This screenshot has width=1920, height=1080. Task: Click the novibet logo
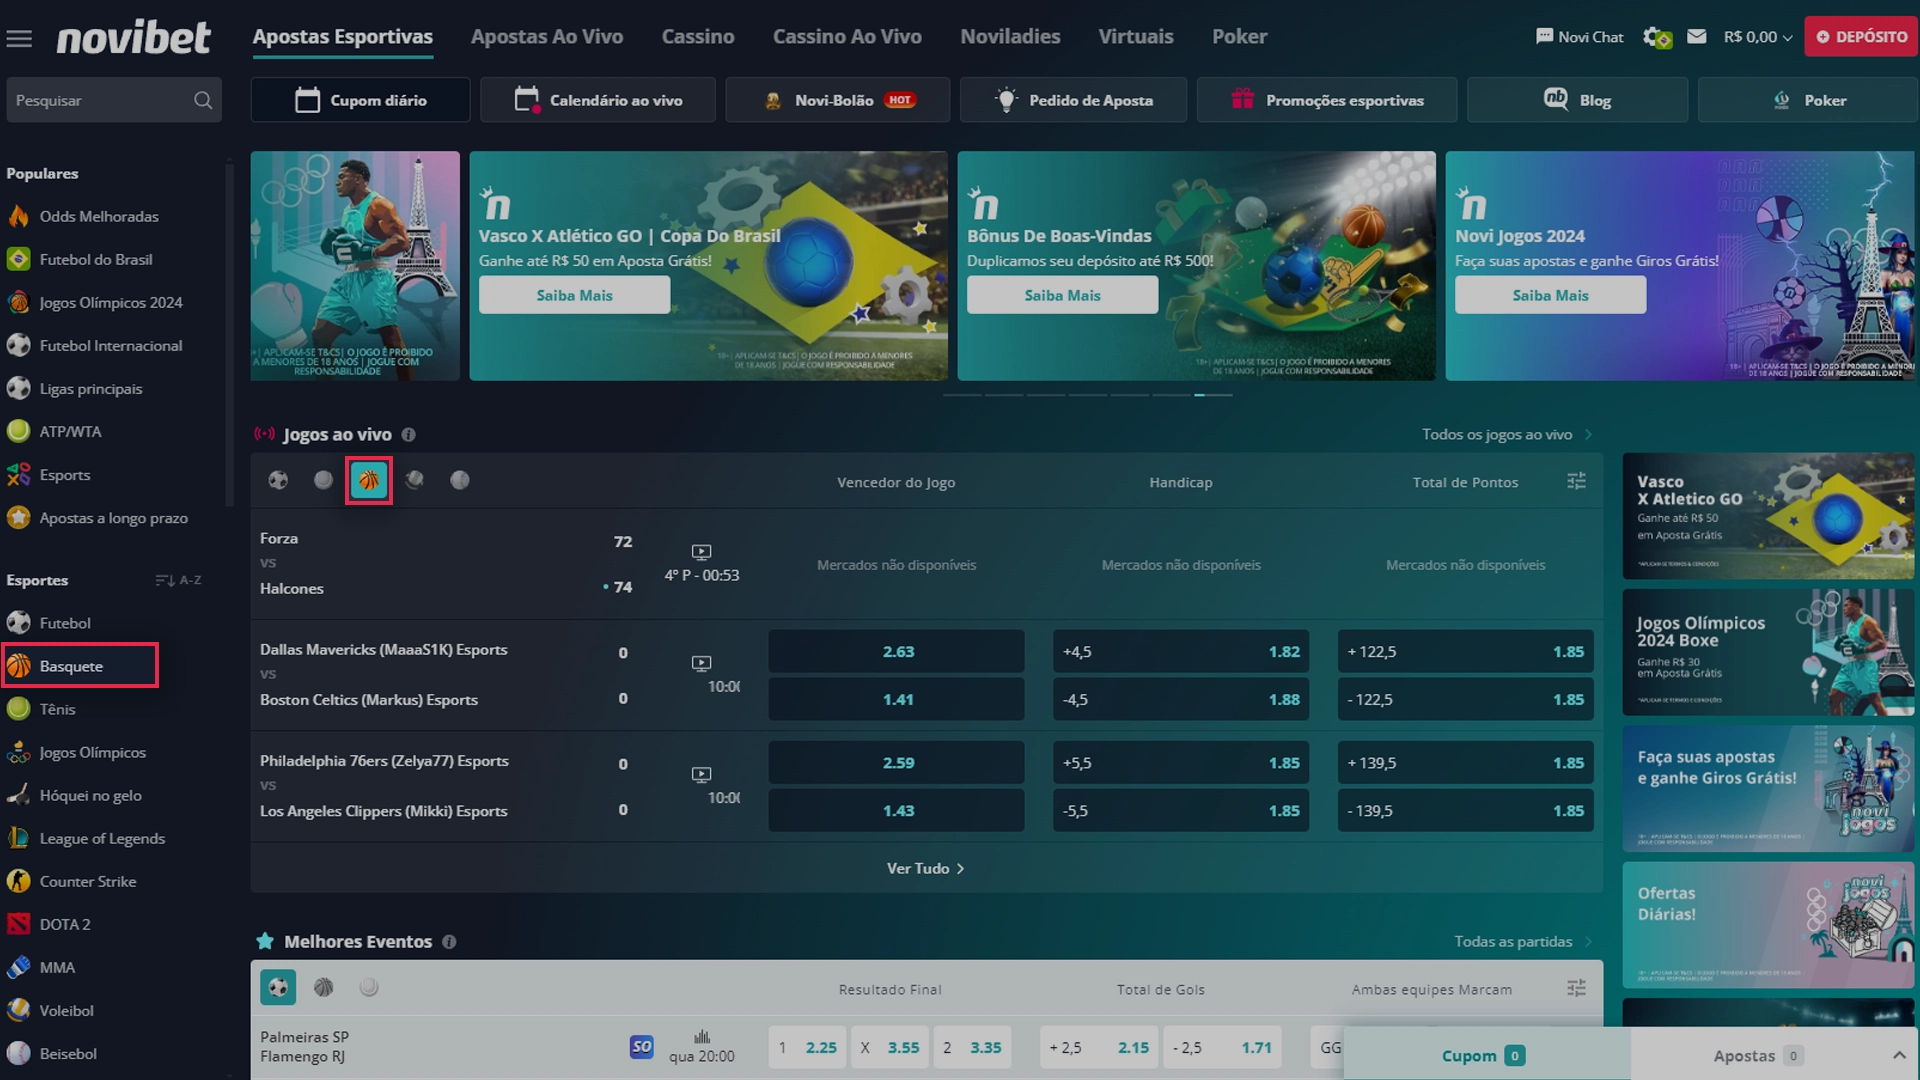(x=133, y=37)
